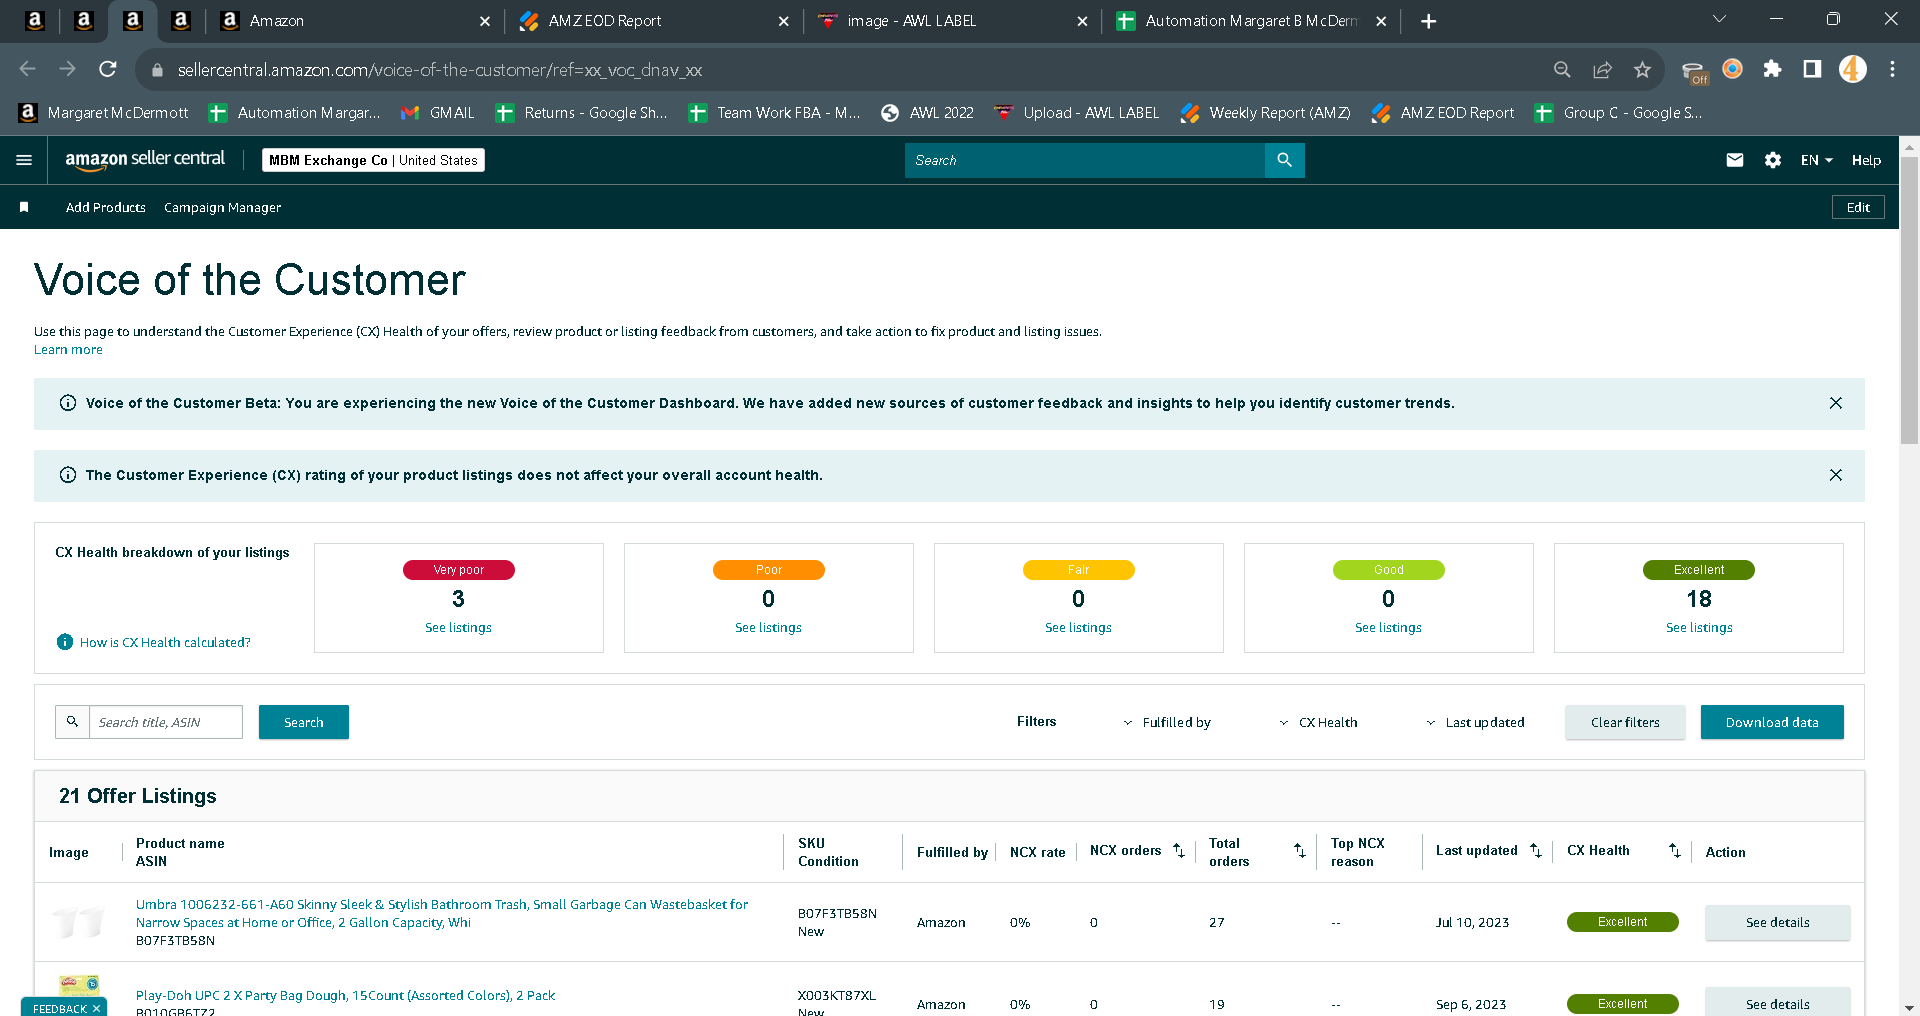Viewport: 1920px width, 1016px height.
Task: Open See listings under Excellent
Action: 1699,628
